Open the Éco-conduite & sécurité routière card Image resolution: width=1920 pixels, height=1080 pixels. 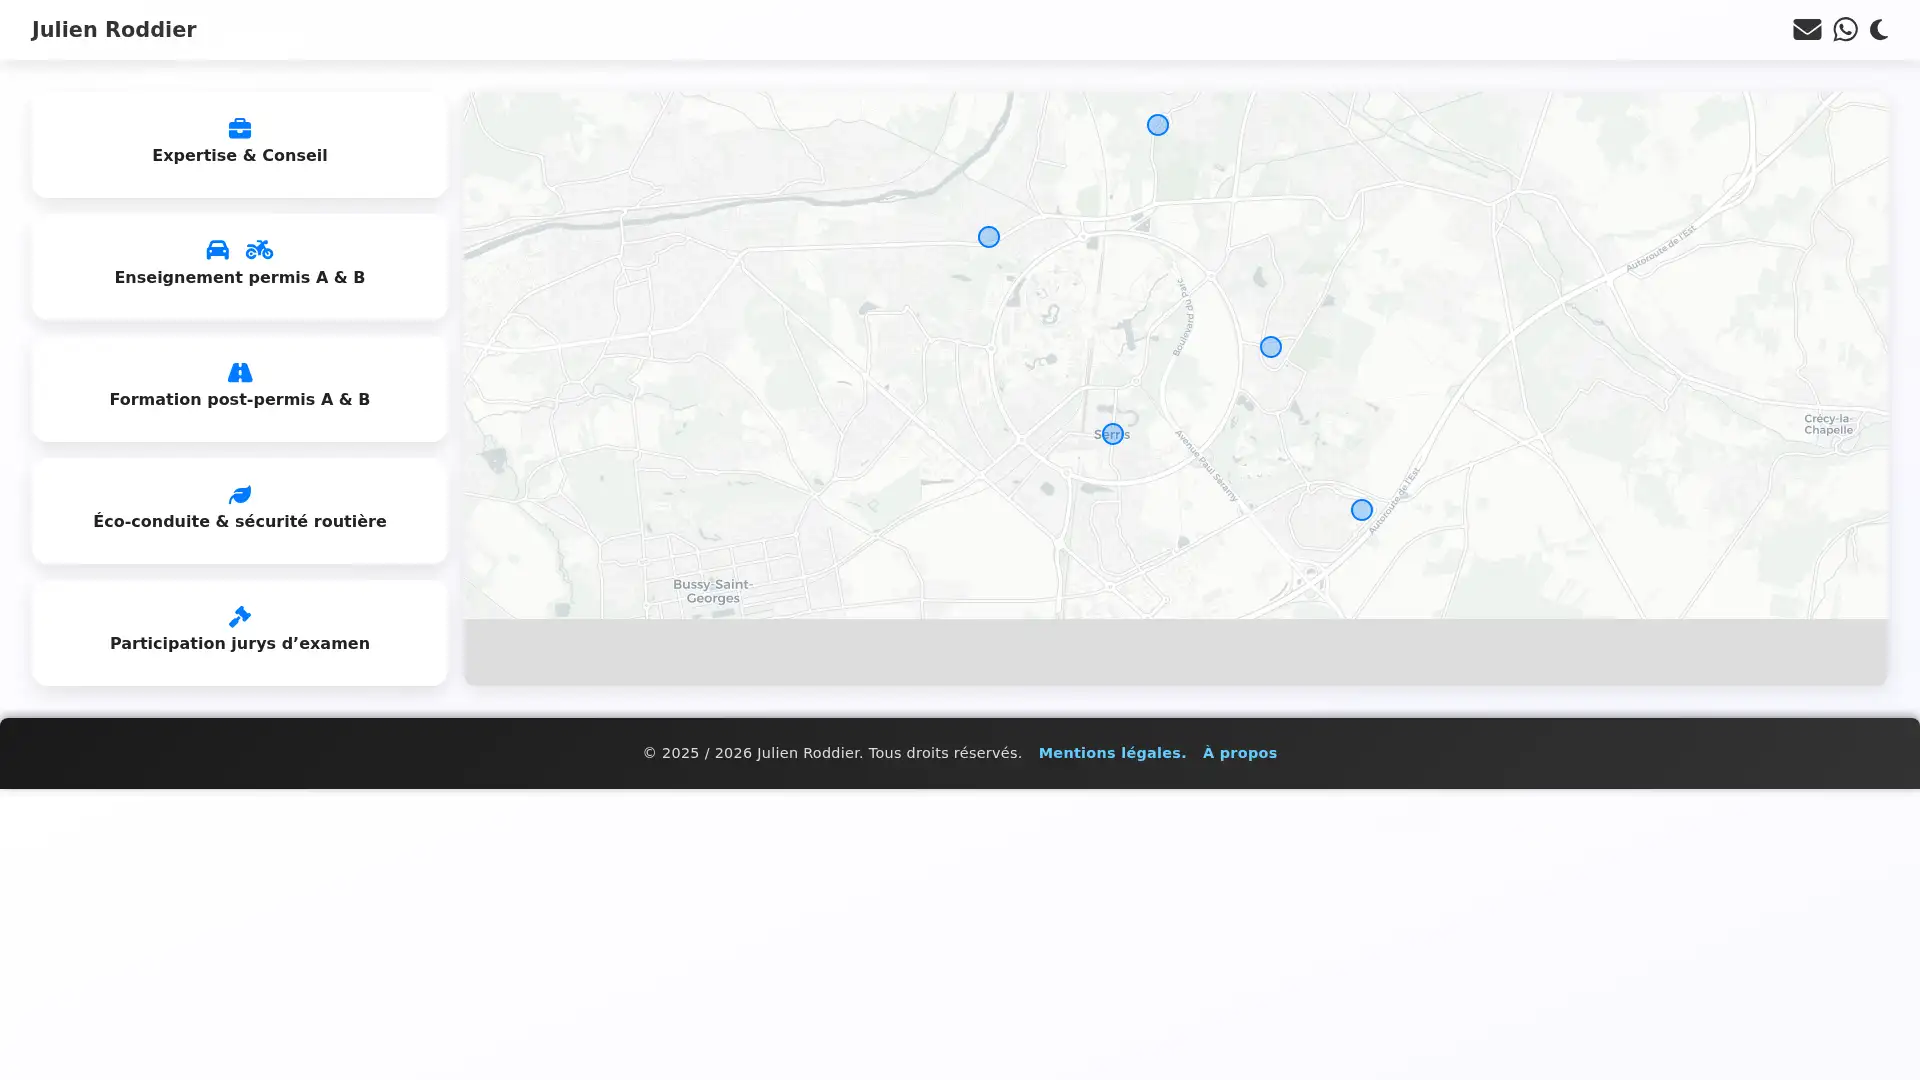click(x=239, y=512)
